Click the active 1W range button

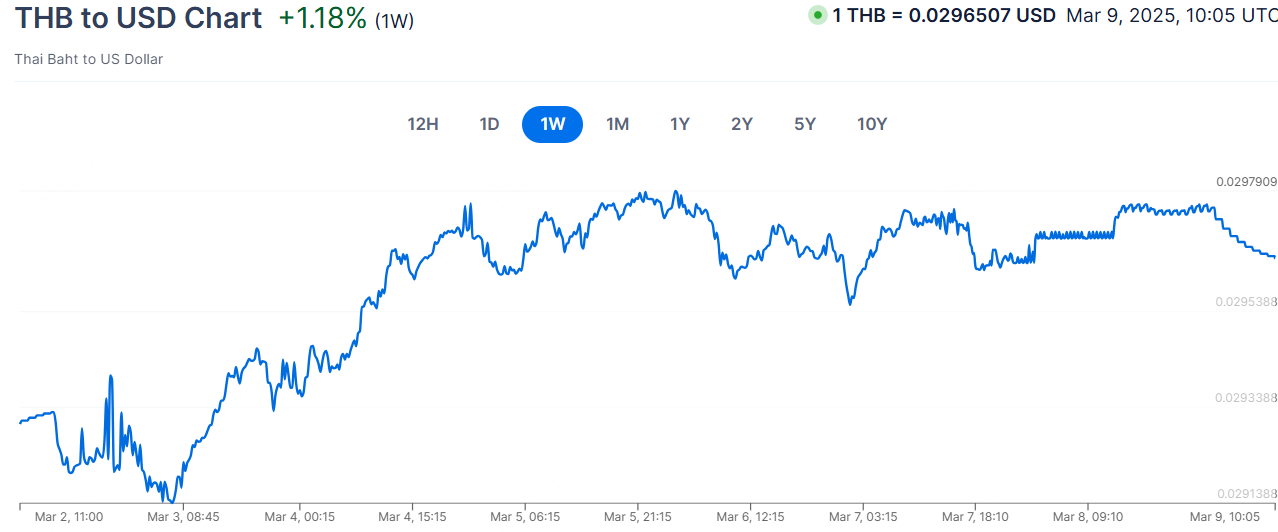[x=552, y=125]
